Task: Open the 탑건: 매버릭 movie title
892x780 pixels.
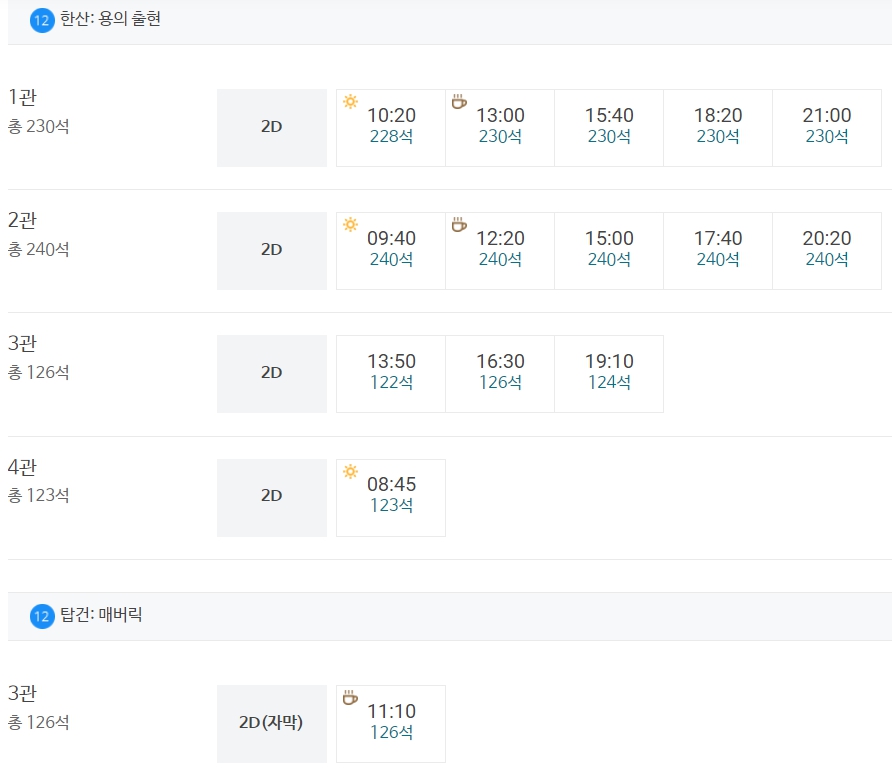Action: [101, 614]
